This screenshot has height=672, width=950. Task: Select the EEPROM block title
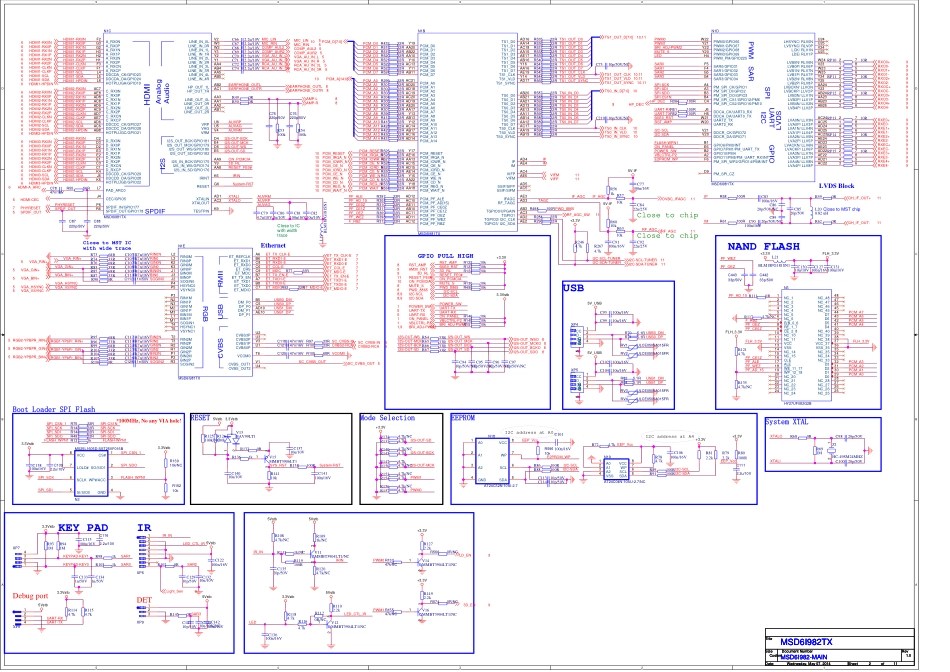tap(468, 416)
